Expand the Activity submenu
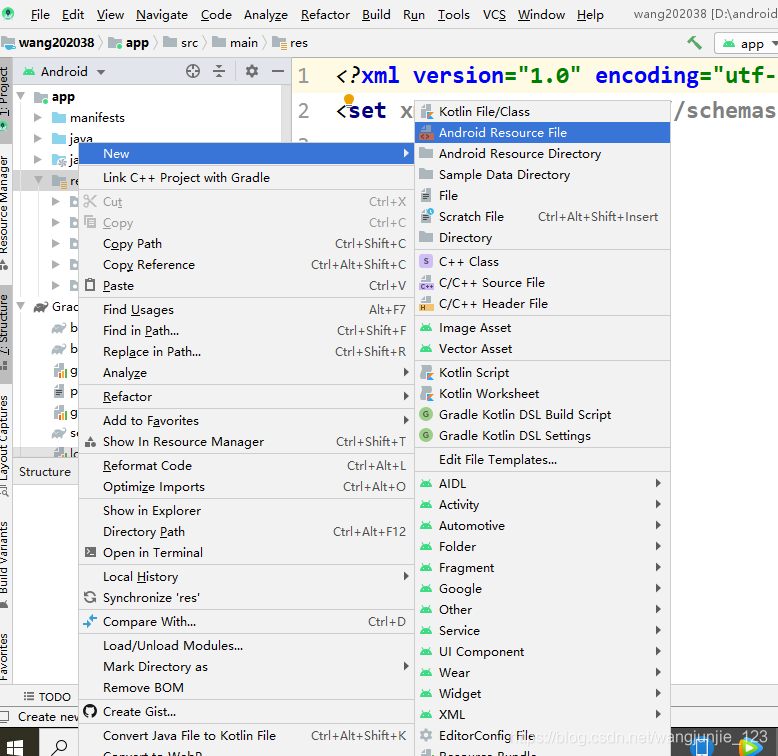Screen dimensions: 778x756 [x=542, y=504]
